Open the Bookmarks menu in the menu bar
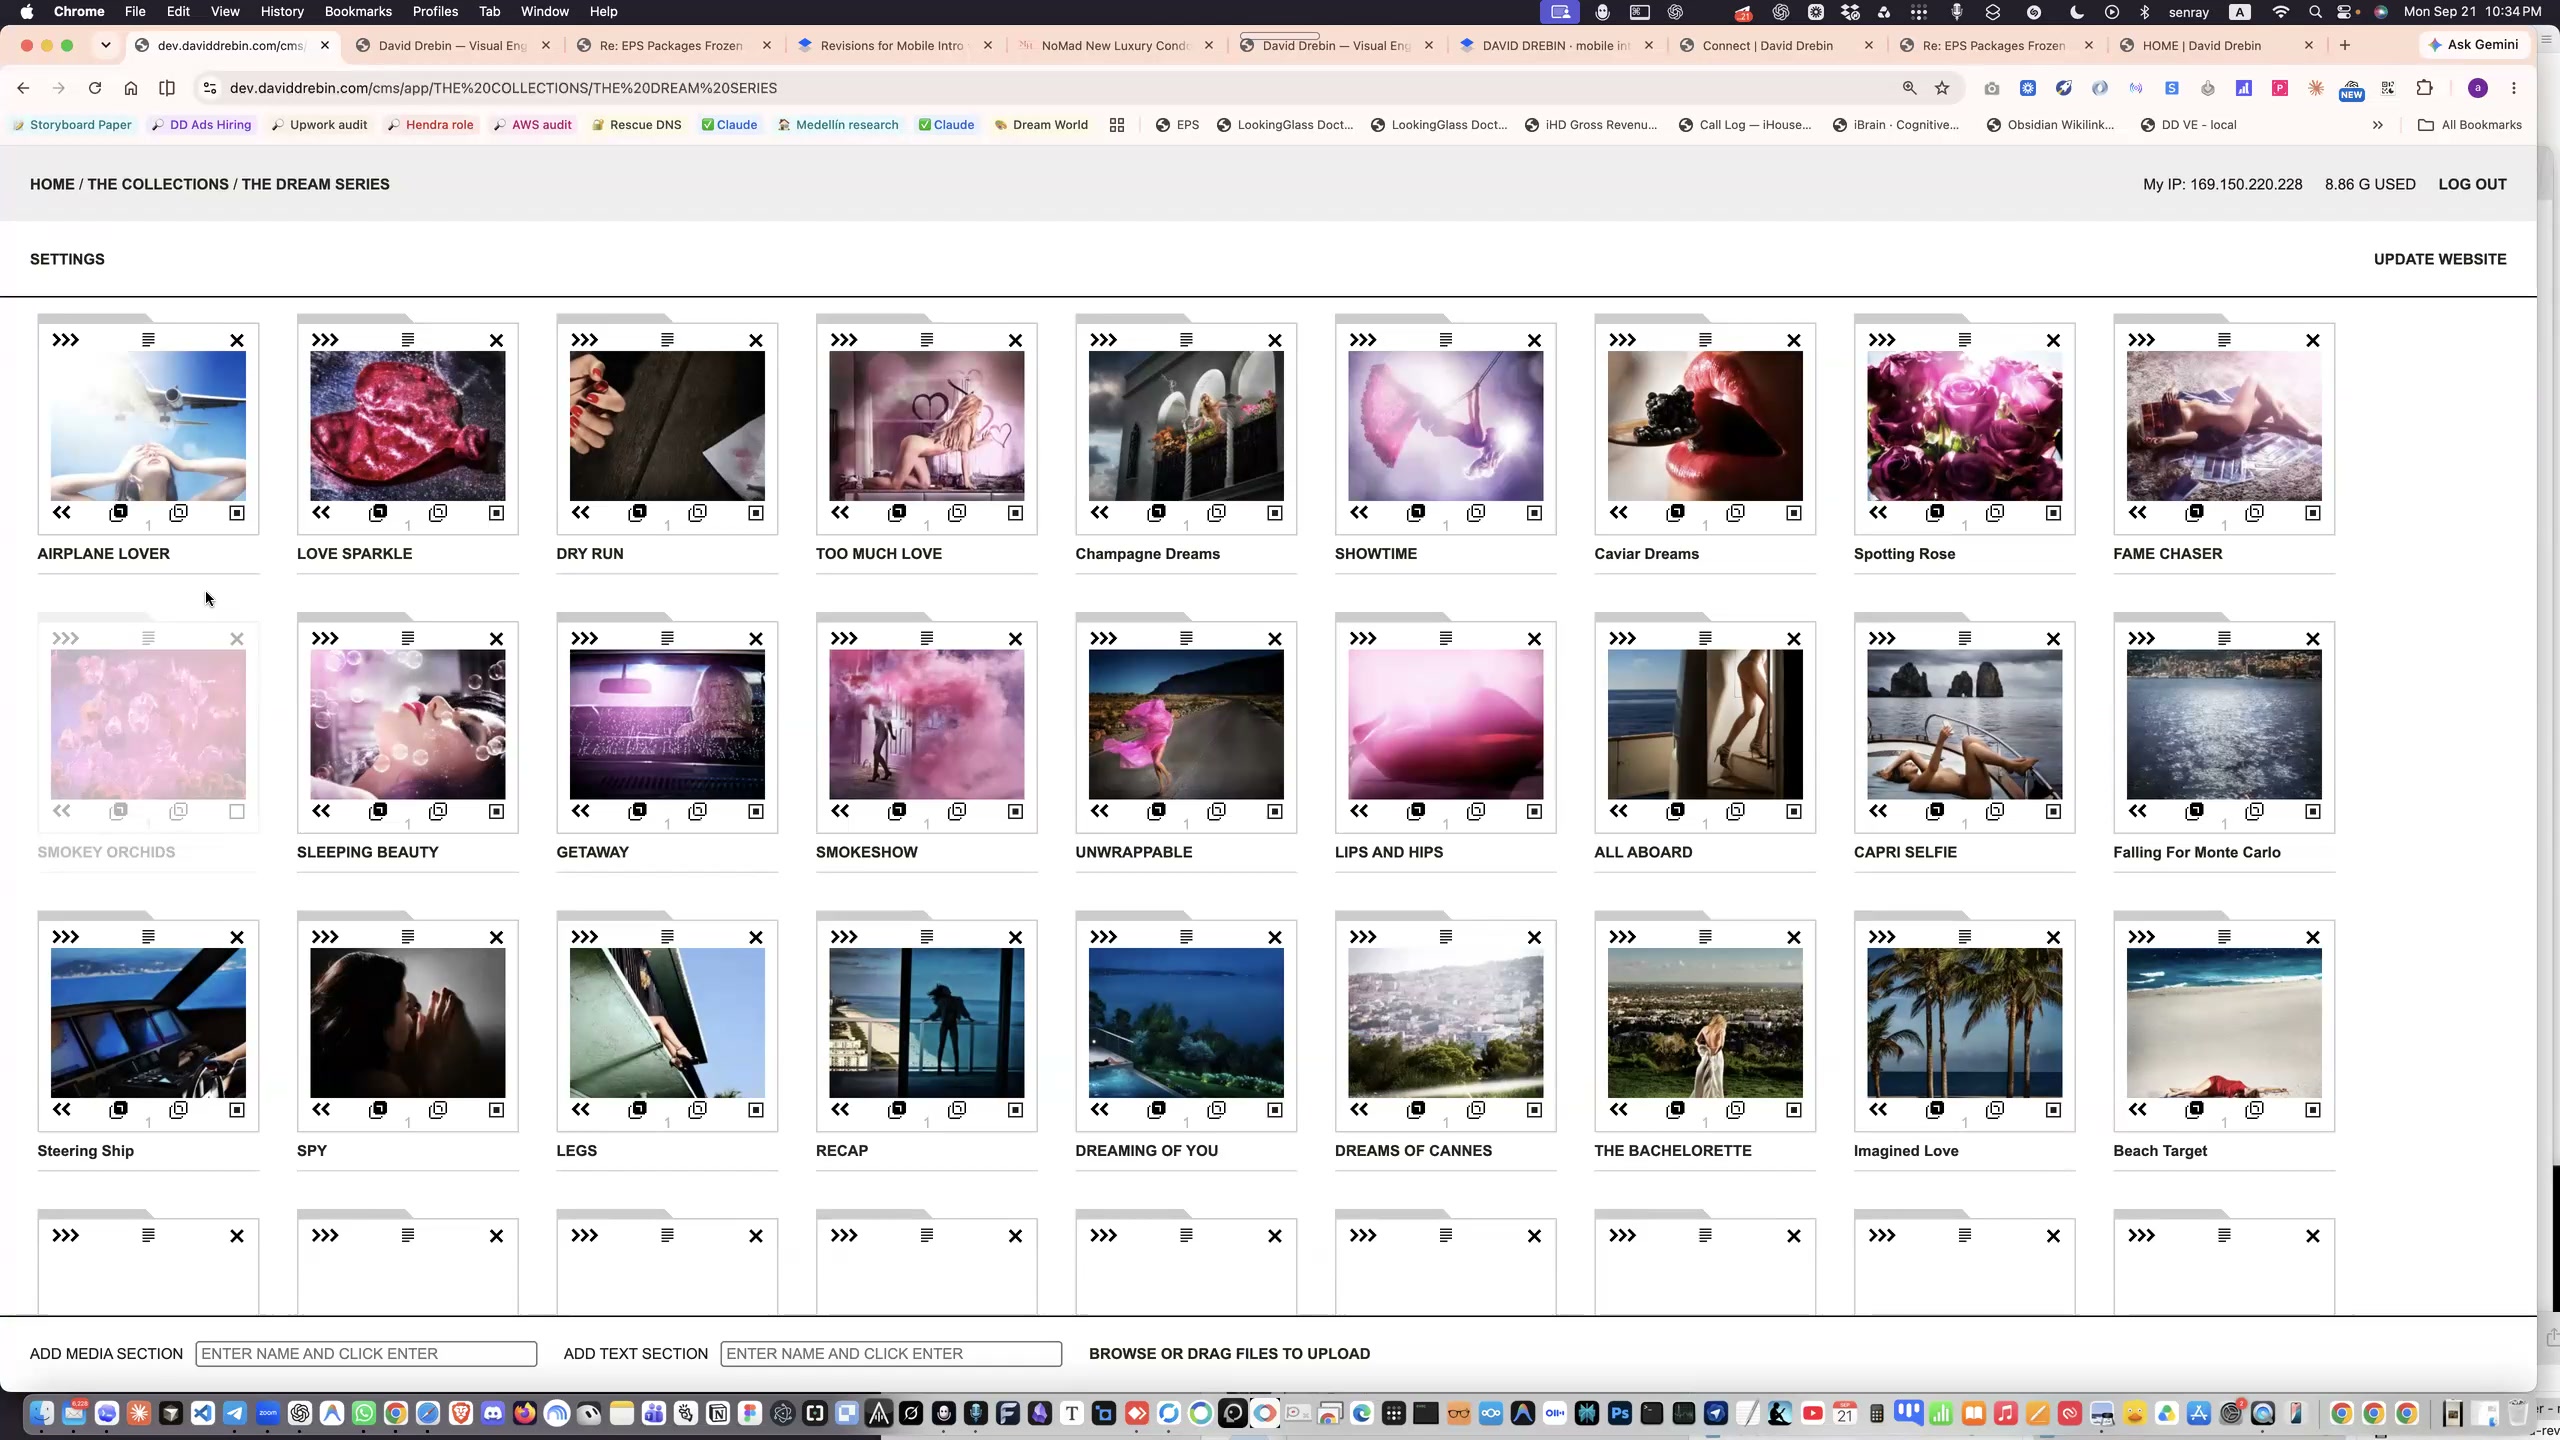Viewport: 2560px width, 1440px height. coord(357,11)
